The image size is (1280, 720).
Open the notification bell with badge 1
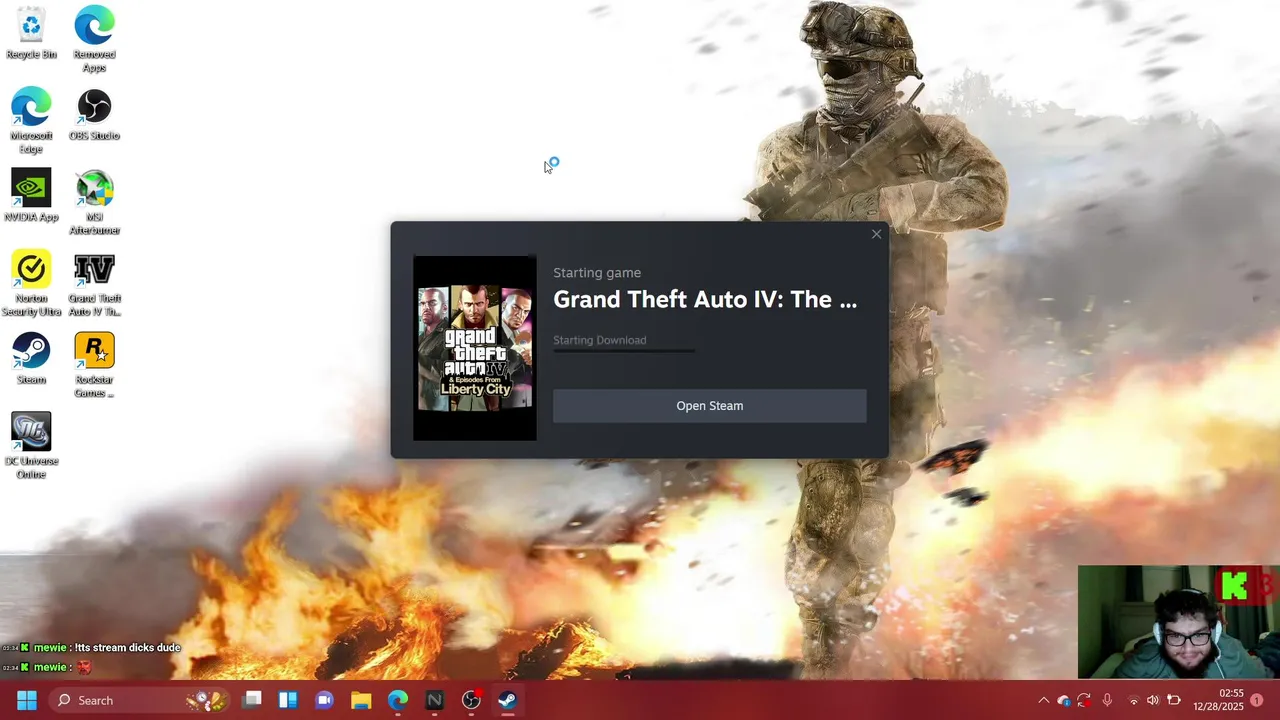[1257, 700]
